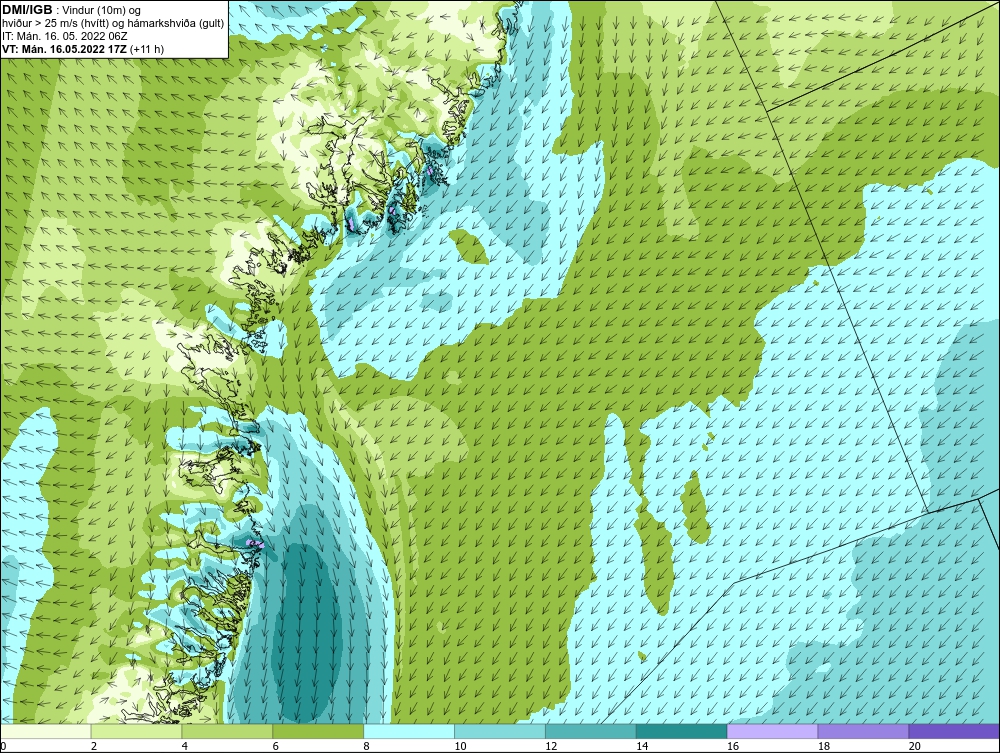The image size is (1000, 753).
Task: Click legend scale label '2'
Action: [x=94, y=746]
